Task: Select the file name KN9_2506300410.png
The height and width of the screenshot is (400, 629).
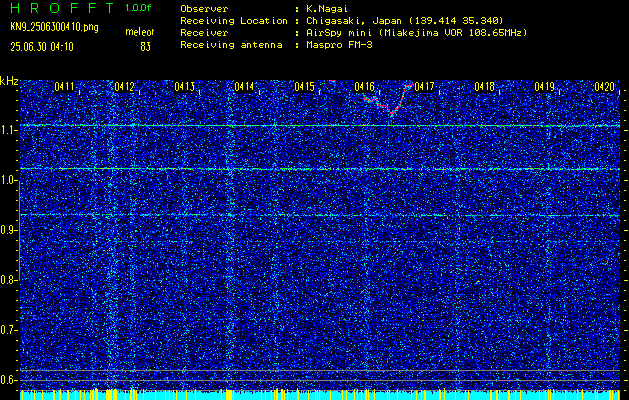Action: pos(54,27)
